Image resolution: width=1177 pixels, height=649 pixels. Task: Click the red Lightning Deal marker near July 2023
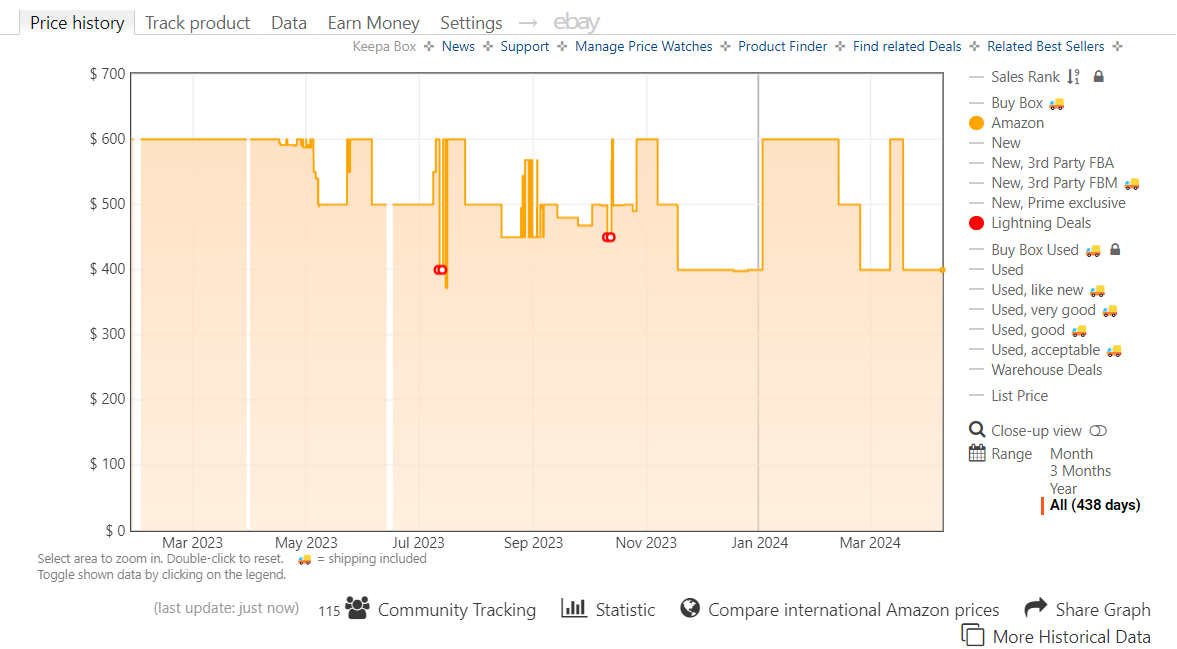pyautogui.click(x=440, y=269)
